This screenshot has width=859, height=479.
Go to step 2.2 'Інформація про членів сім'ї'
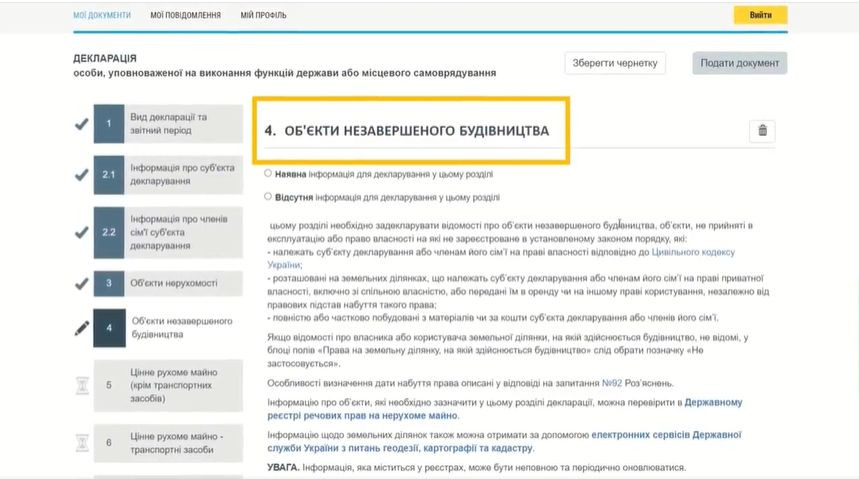click(x=168, y=232)
